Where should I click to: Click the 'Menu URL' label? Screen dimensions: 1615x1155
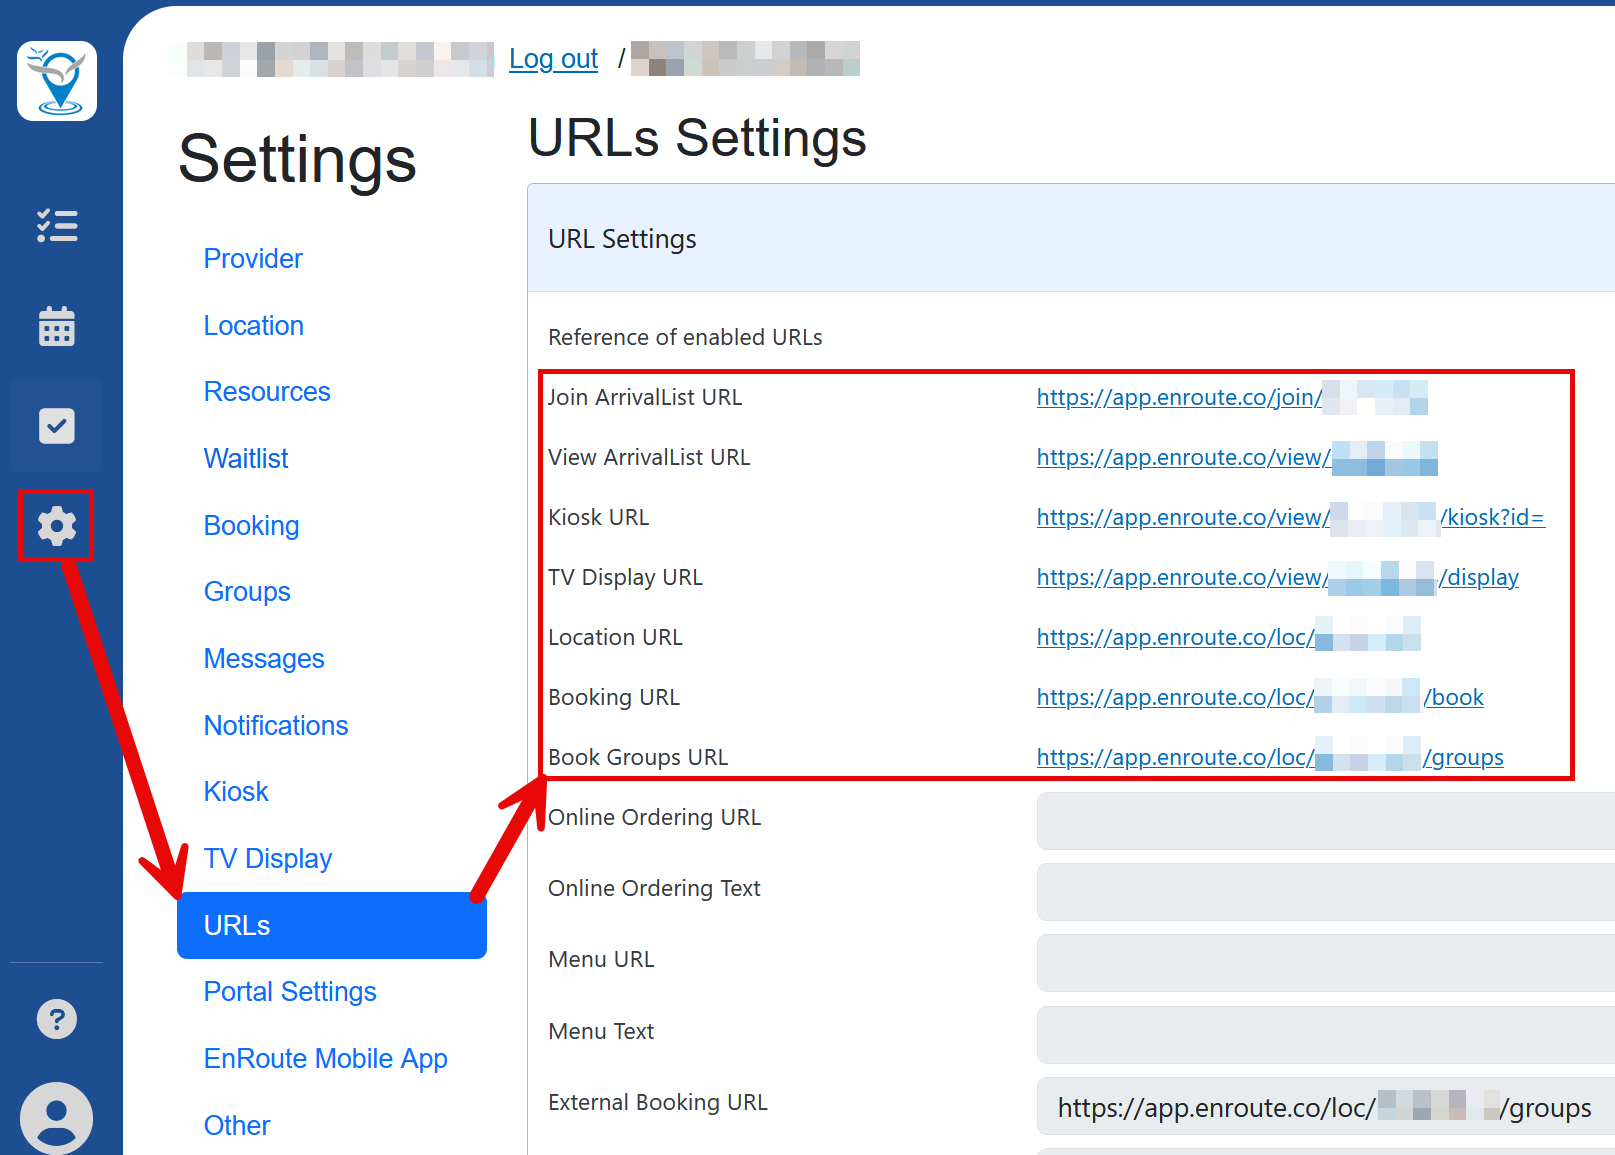(x=601, y=959)
